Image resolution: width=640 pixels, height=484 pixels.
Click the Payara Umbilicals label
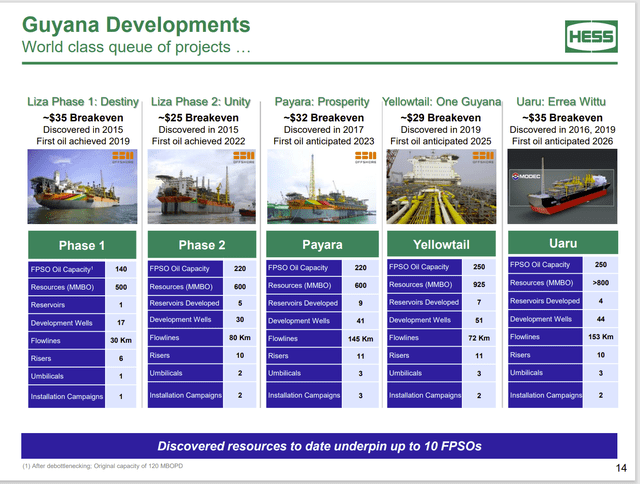click(x=284, y=373)
